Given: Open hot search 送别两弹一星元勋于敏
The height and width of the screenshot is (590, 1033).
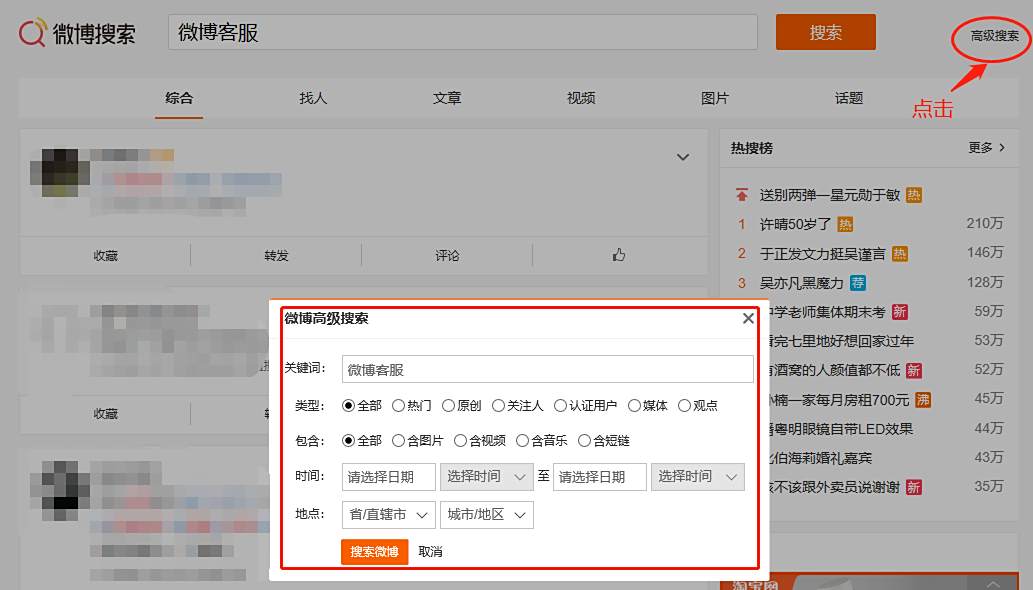Looking at the screenshot, I should [x=829, y=195].
